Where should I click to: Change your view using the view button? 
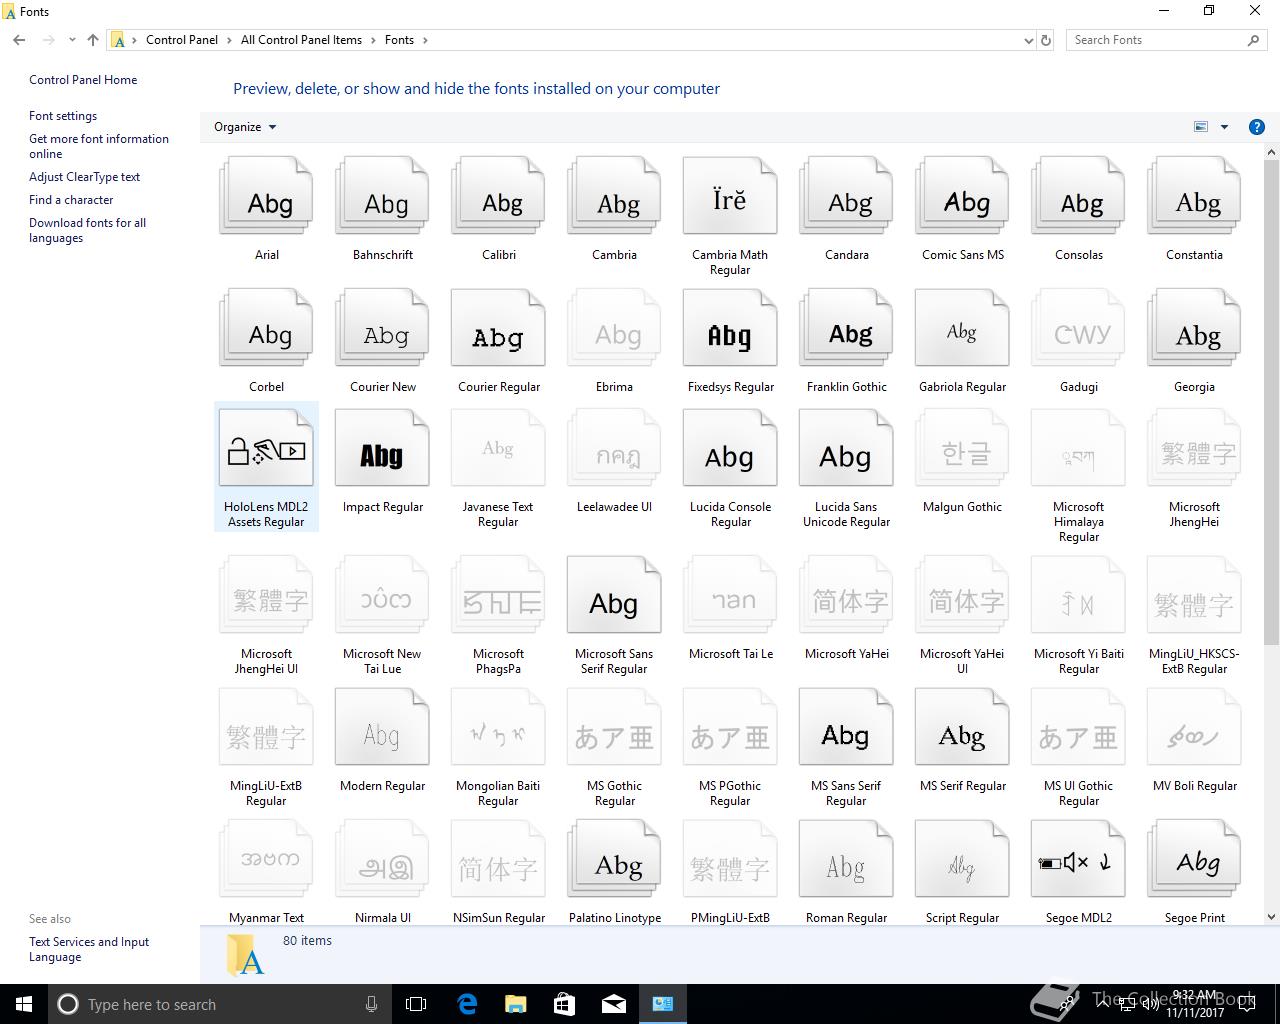point(1201,127)
